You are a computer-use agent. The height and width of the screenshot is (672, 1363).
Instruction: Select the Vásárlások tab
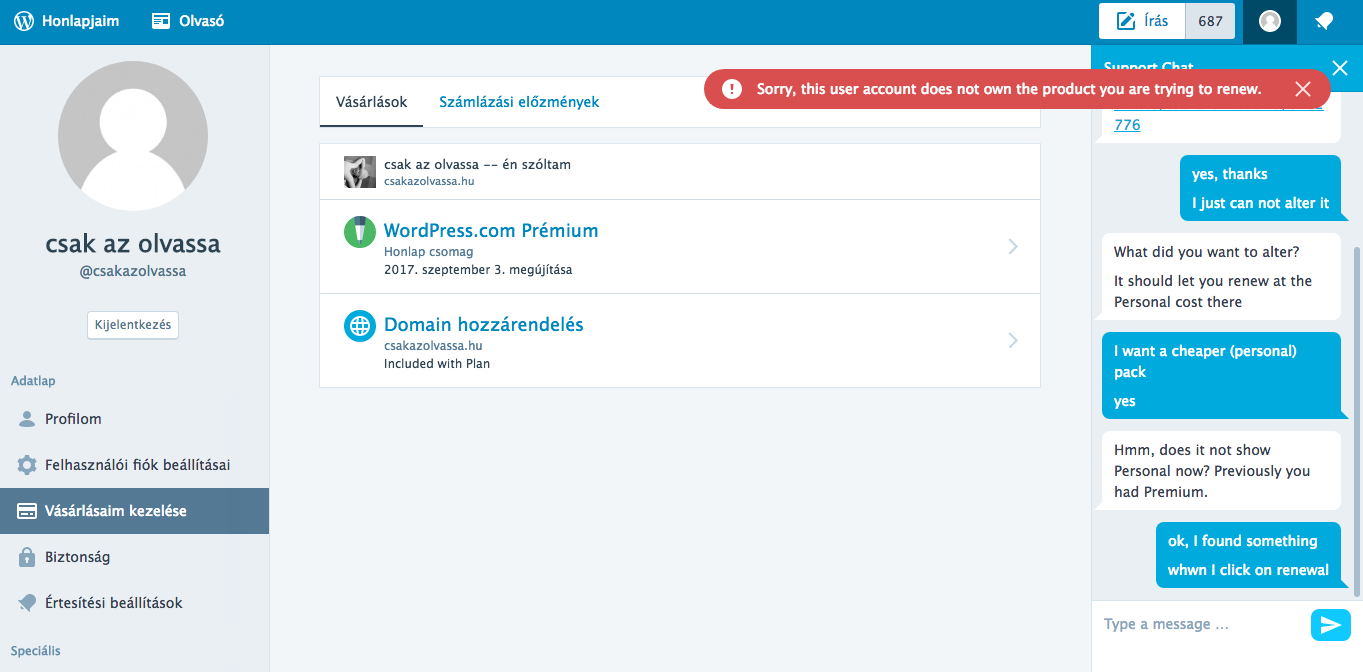click(371, 102)
